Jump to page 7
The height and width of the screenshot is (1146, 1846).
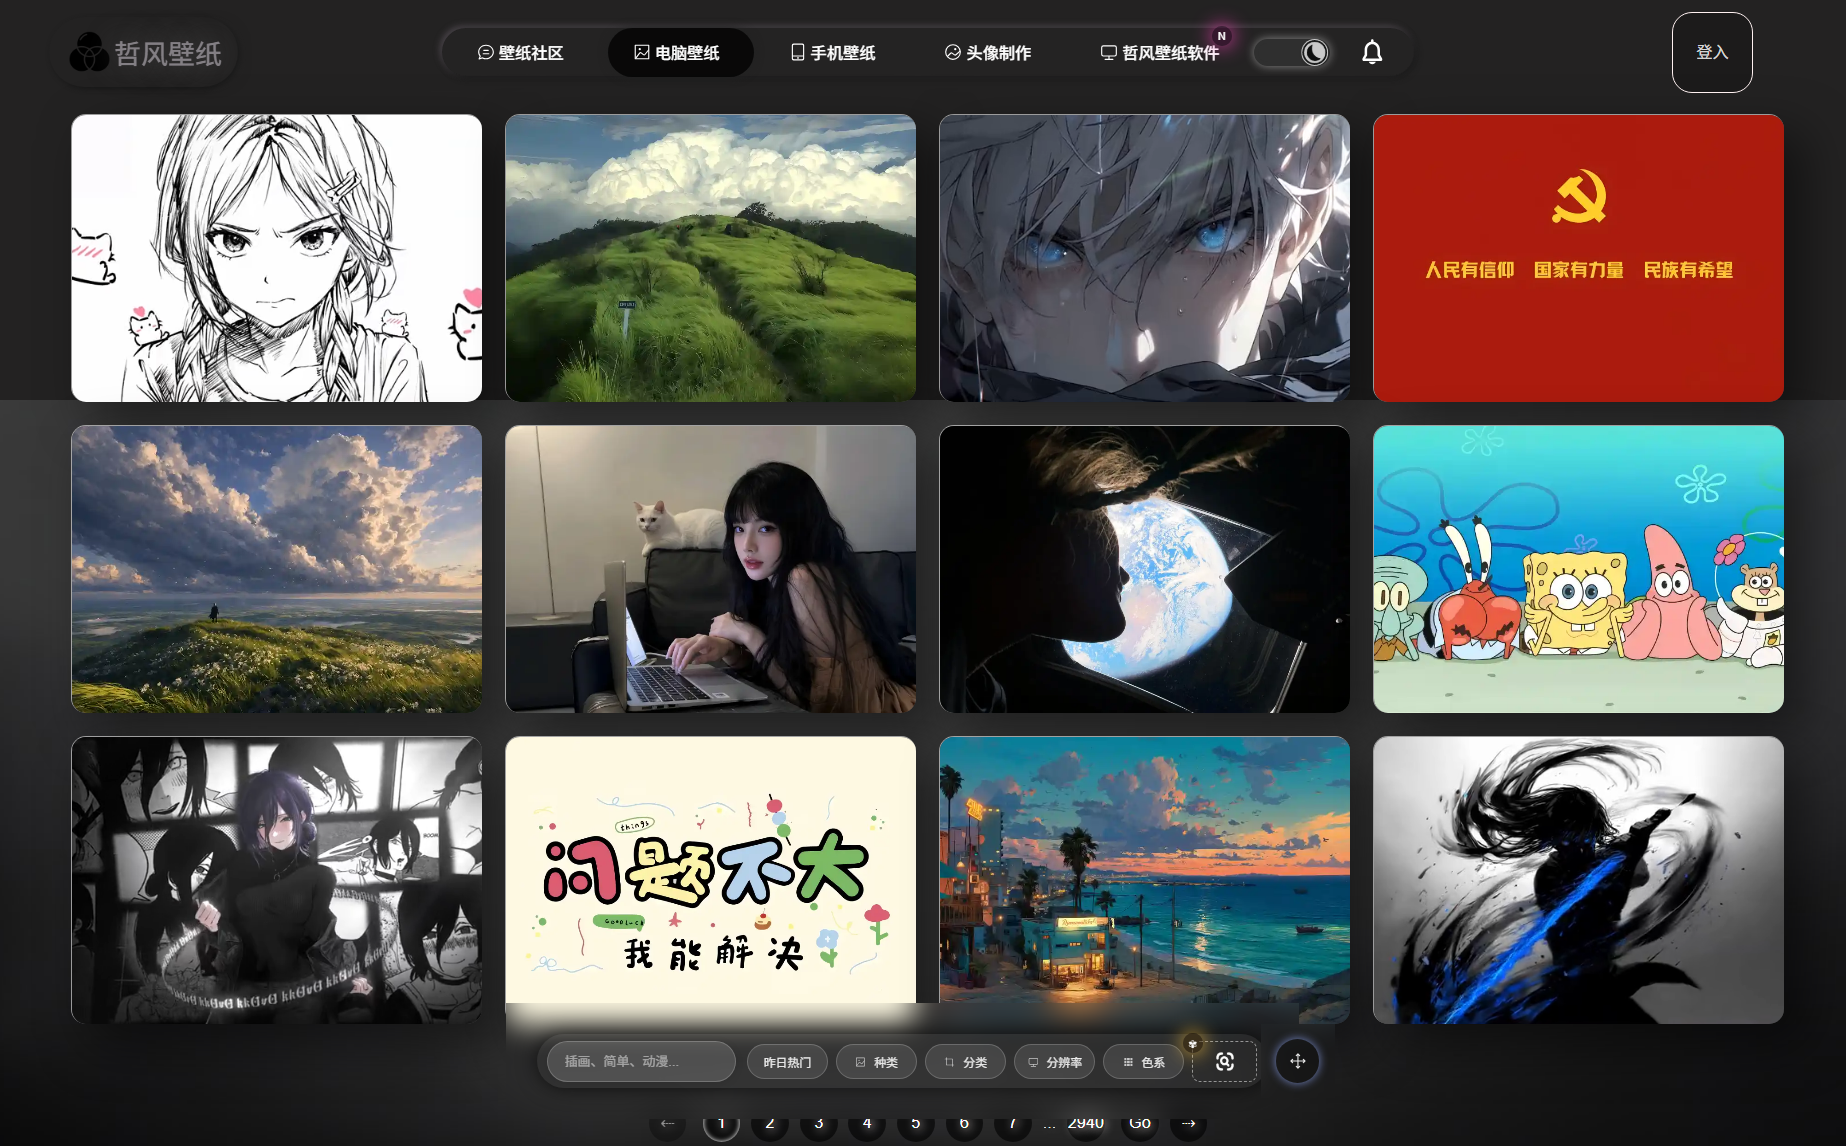point(1013,1124)
